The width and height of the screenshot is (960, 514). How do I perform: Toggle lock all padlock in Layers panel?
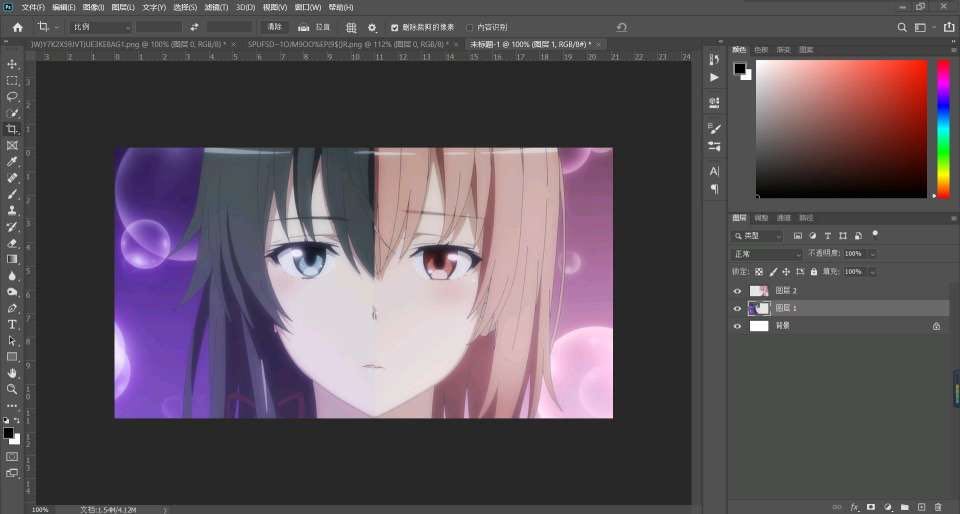pyautogui.click(x=814, y=272)
